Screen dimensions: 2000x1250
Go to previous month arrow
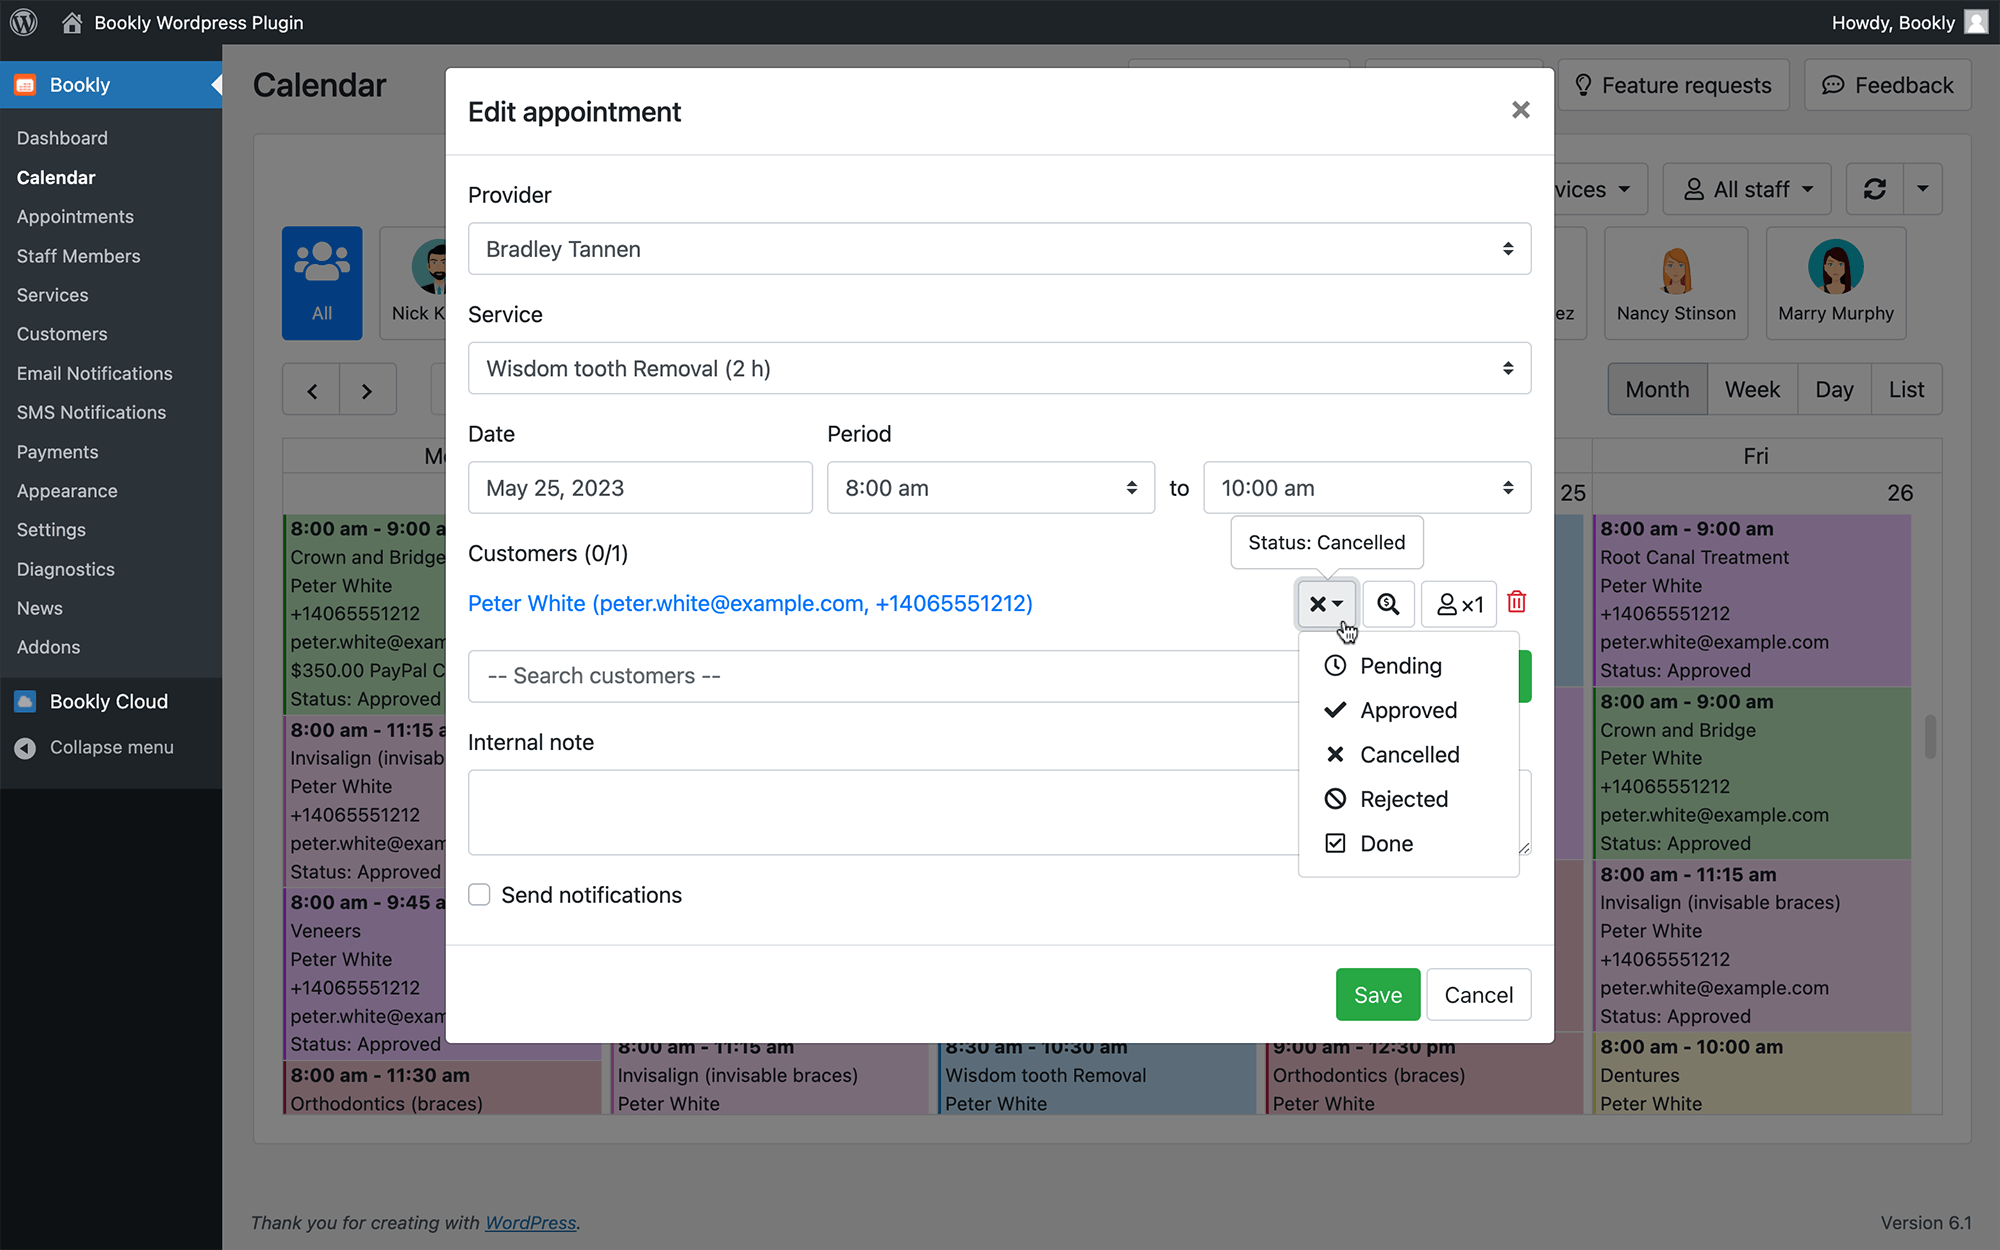click(x=312, y=390)
